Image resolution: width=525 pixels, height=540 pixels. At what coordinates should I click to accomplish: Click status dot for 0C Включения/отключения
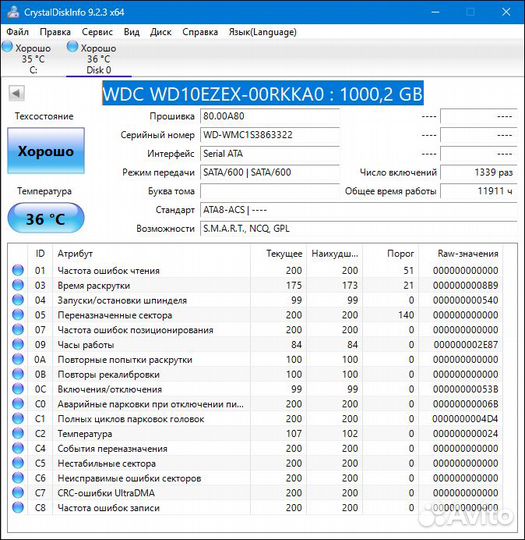point(18,389)
